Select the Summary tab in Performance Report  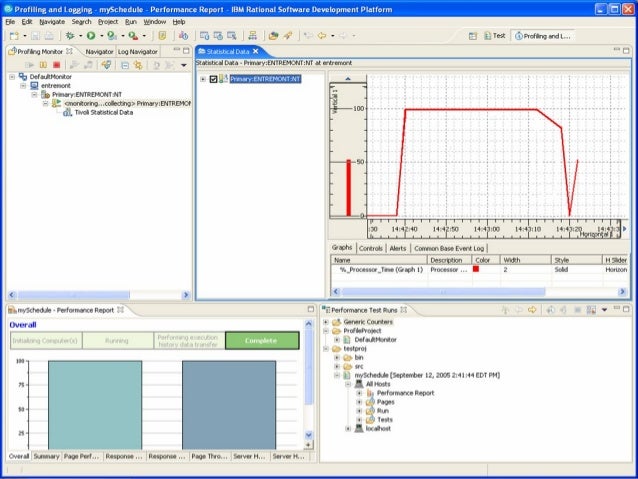coord(46,456)
